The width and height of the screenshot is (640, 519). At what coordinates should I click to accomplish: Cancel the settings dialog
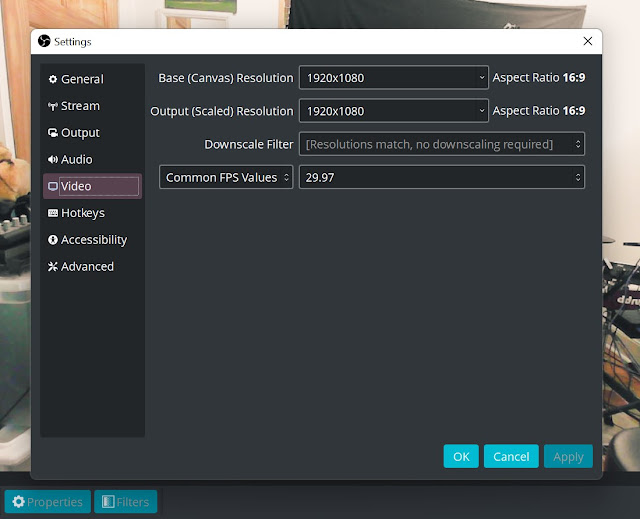[511, 456]
